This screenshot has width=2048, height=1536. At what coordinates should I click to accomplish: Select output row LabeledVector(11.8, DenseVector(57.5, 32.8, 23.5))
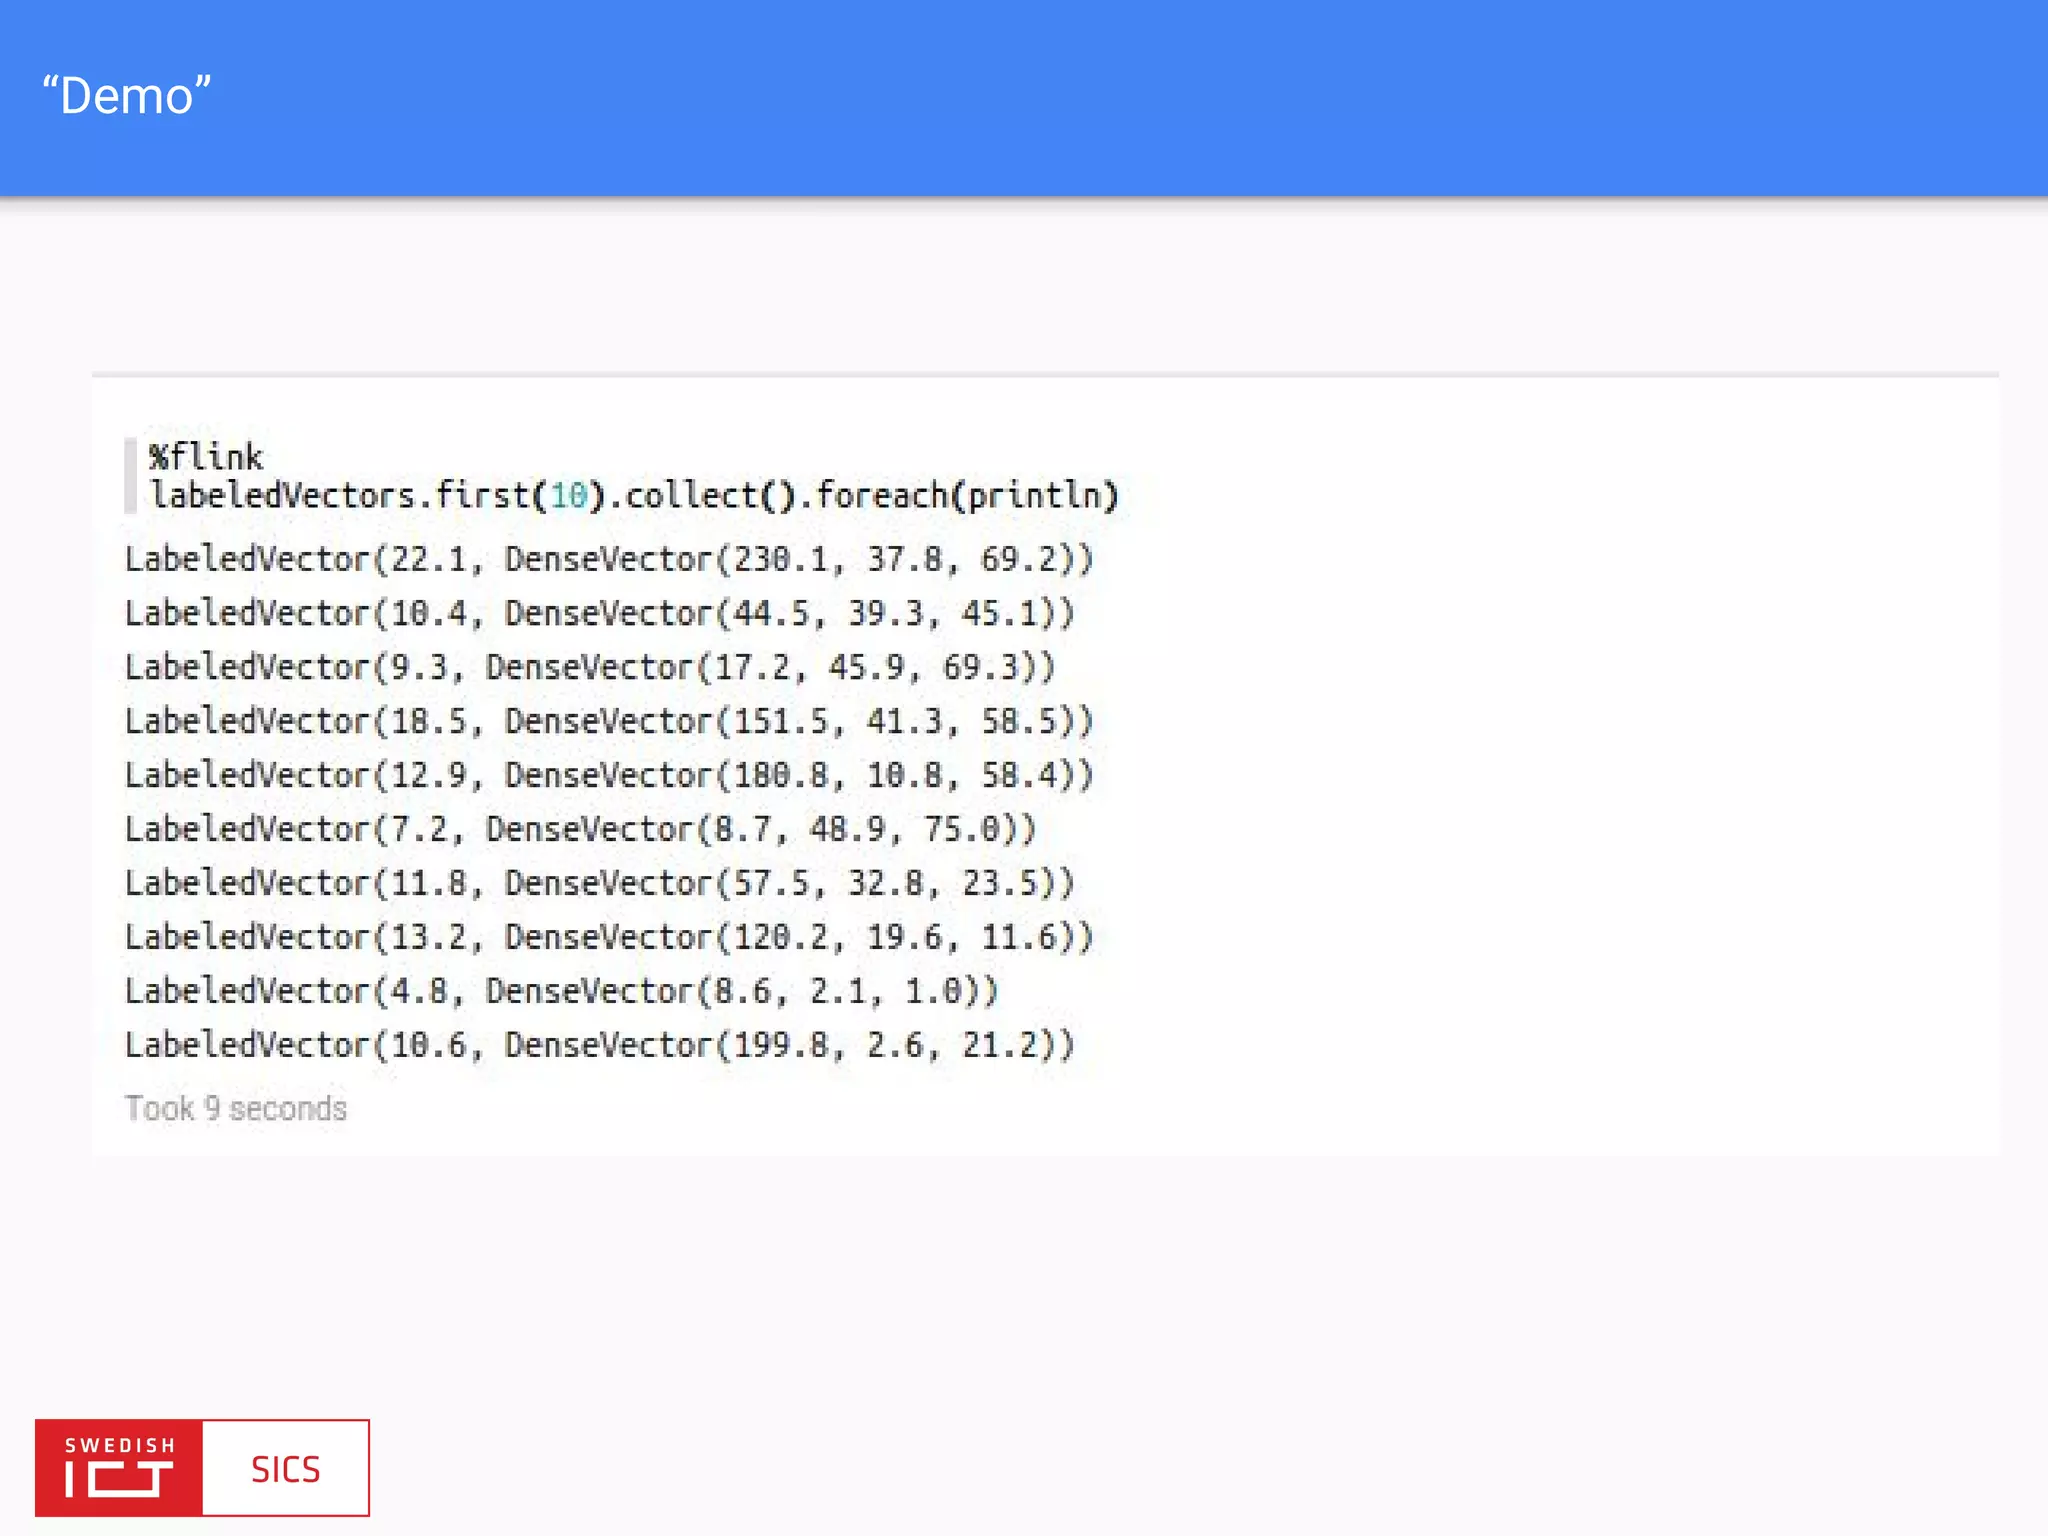600,883
